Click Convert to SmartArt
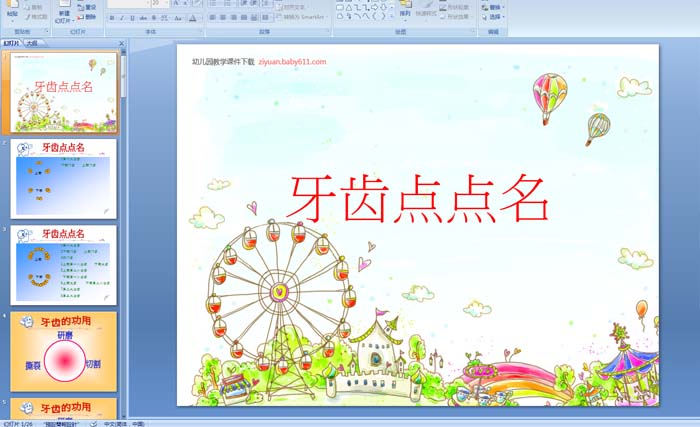Screen dimensions: 700x427 [301, 17]
